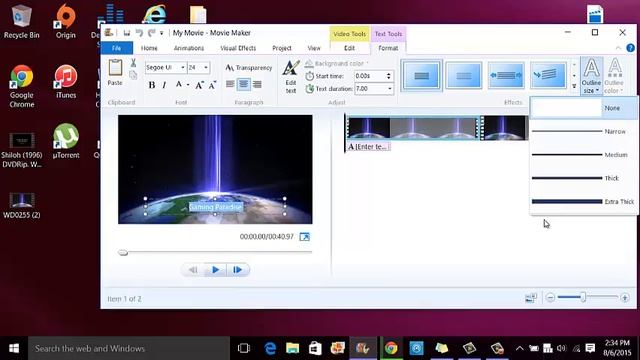Expand the Effects gallery more arrow
Image resolution: width=640 pixels, height=360 pixels.
[574, 86]
